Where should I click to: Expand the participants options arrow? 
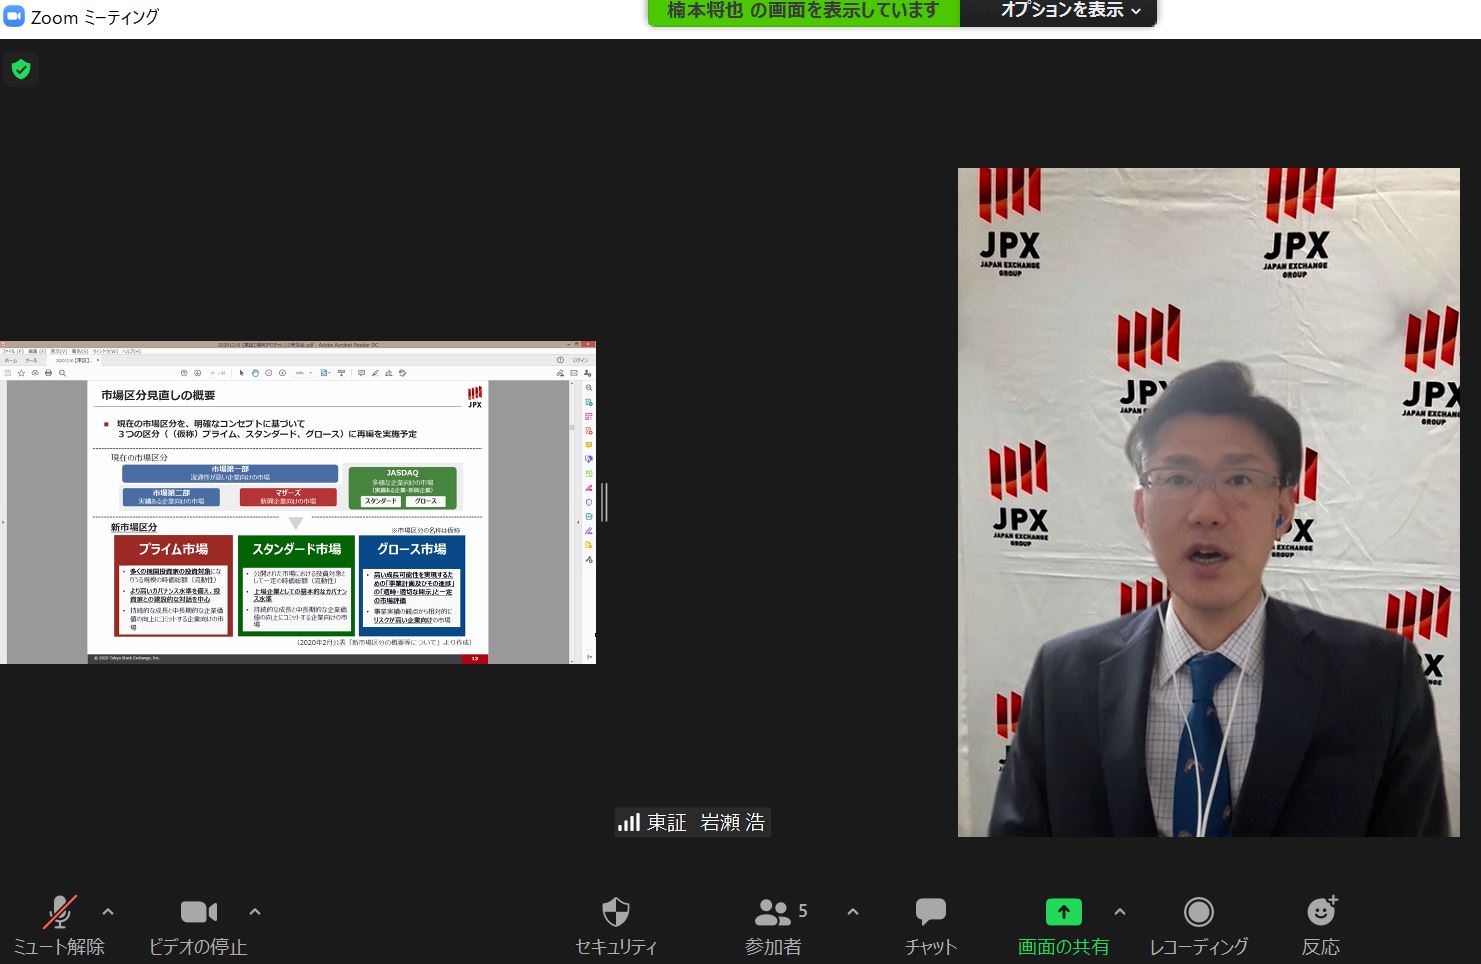point(853,912)
